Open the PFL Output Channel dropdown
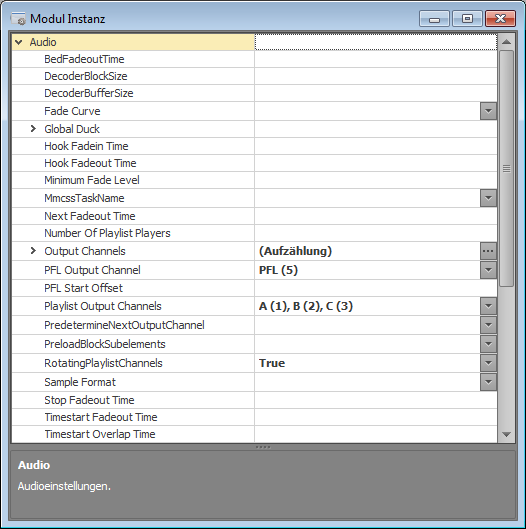Image resolution: width=526 pixels, height=529 pixels. (x=488, y=270)
